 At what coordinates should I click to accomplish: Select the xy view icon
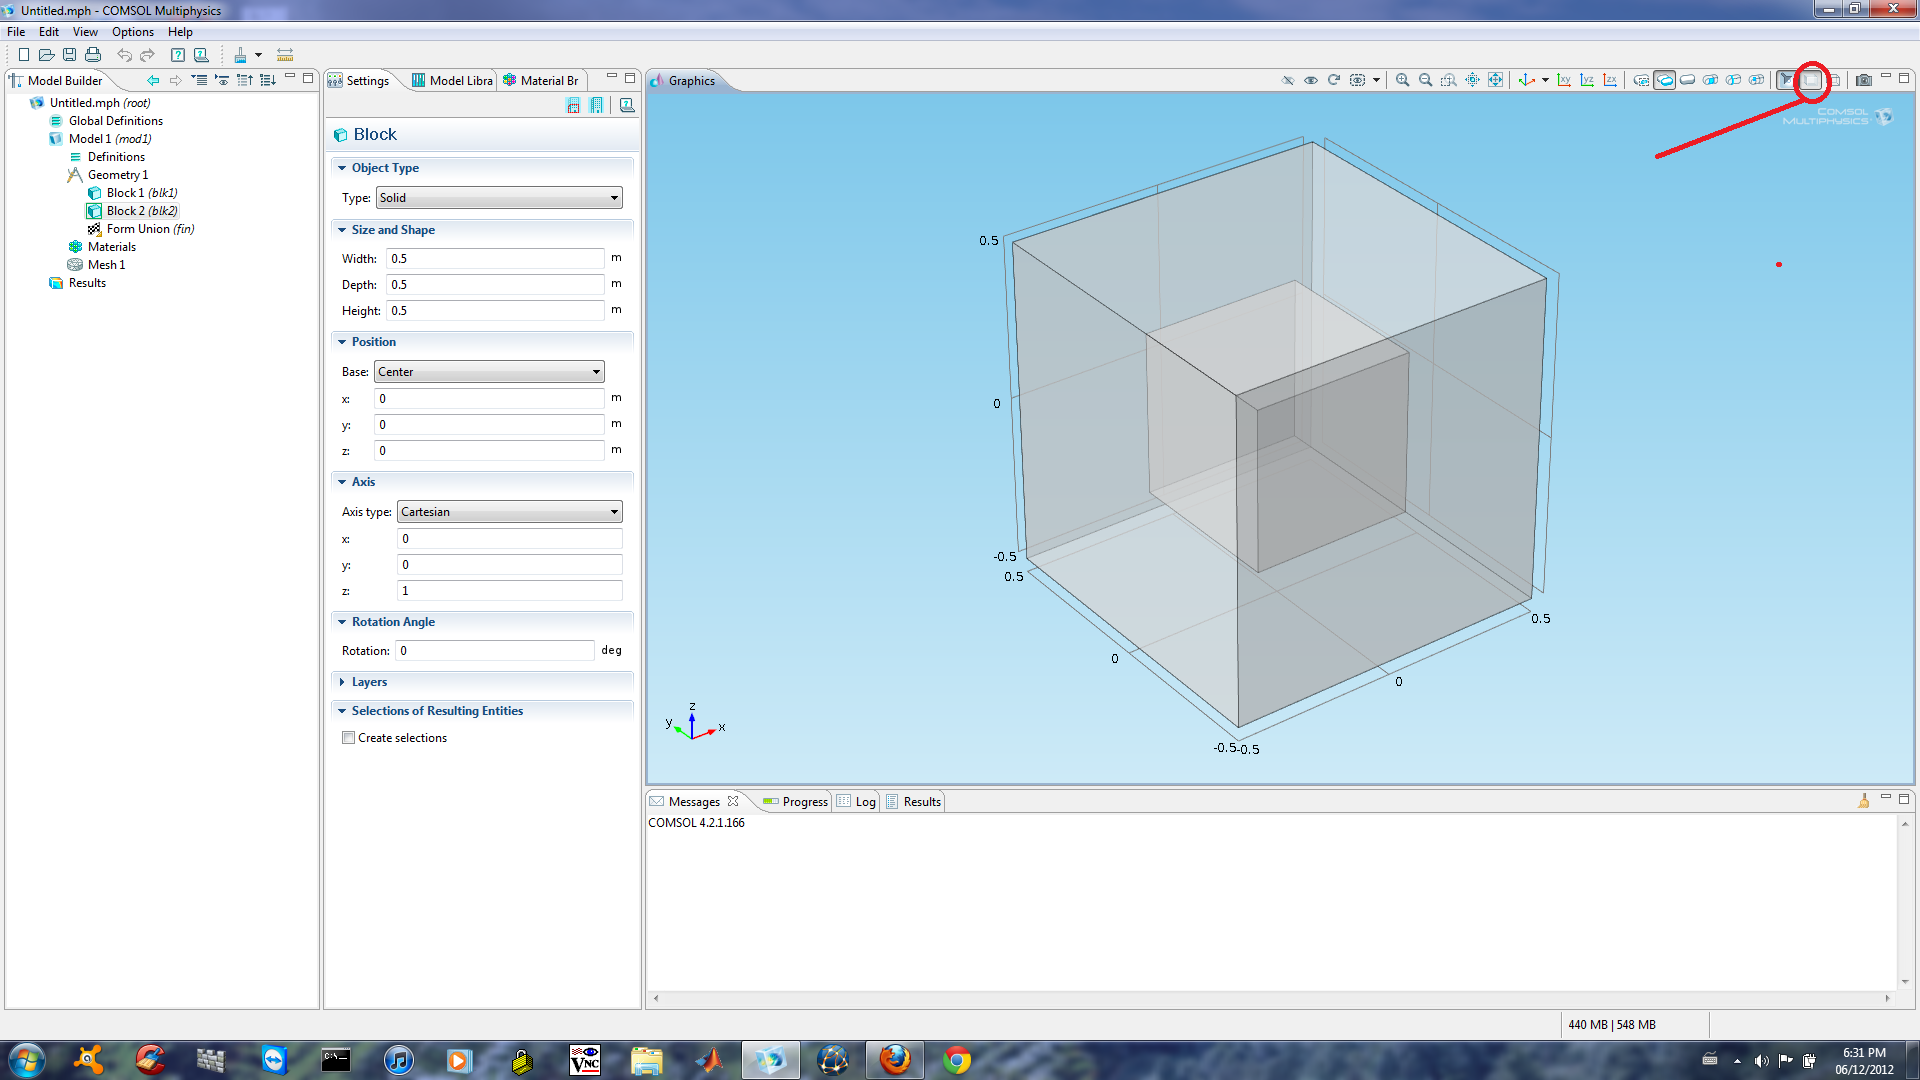(x=1564, y=80)
